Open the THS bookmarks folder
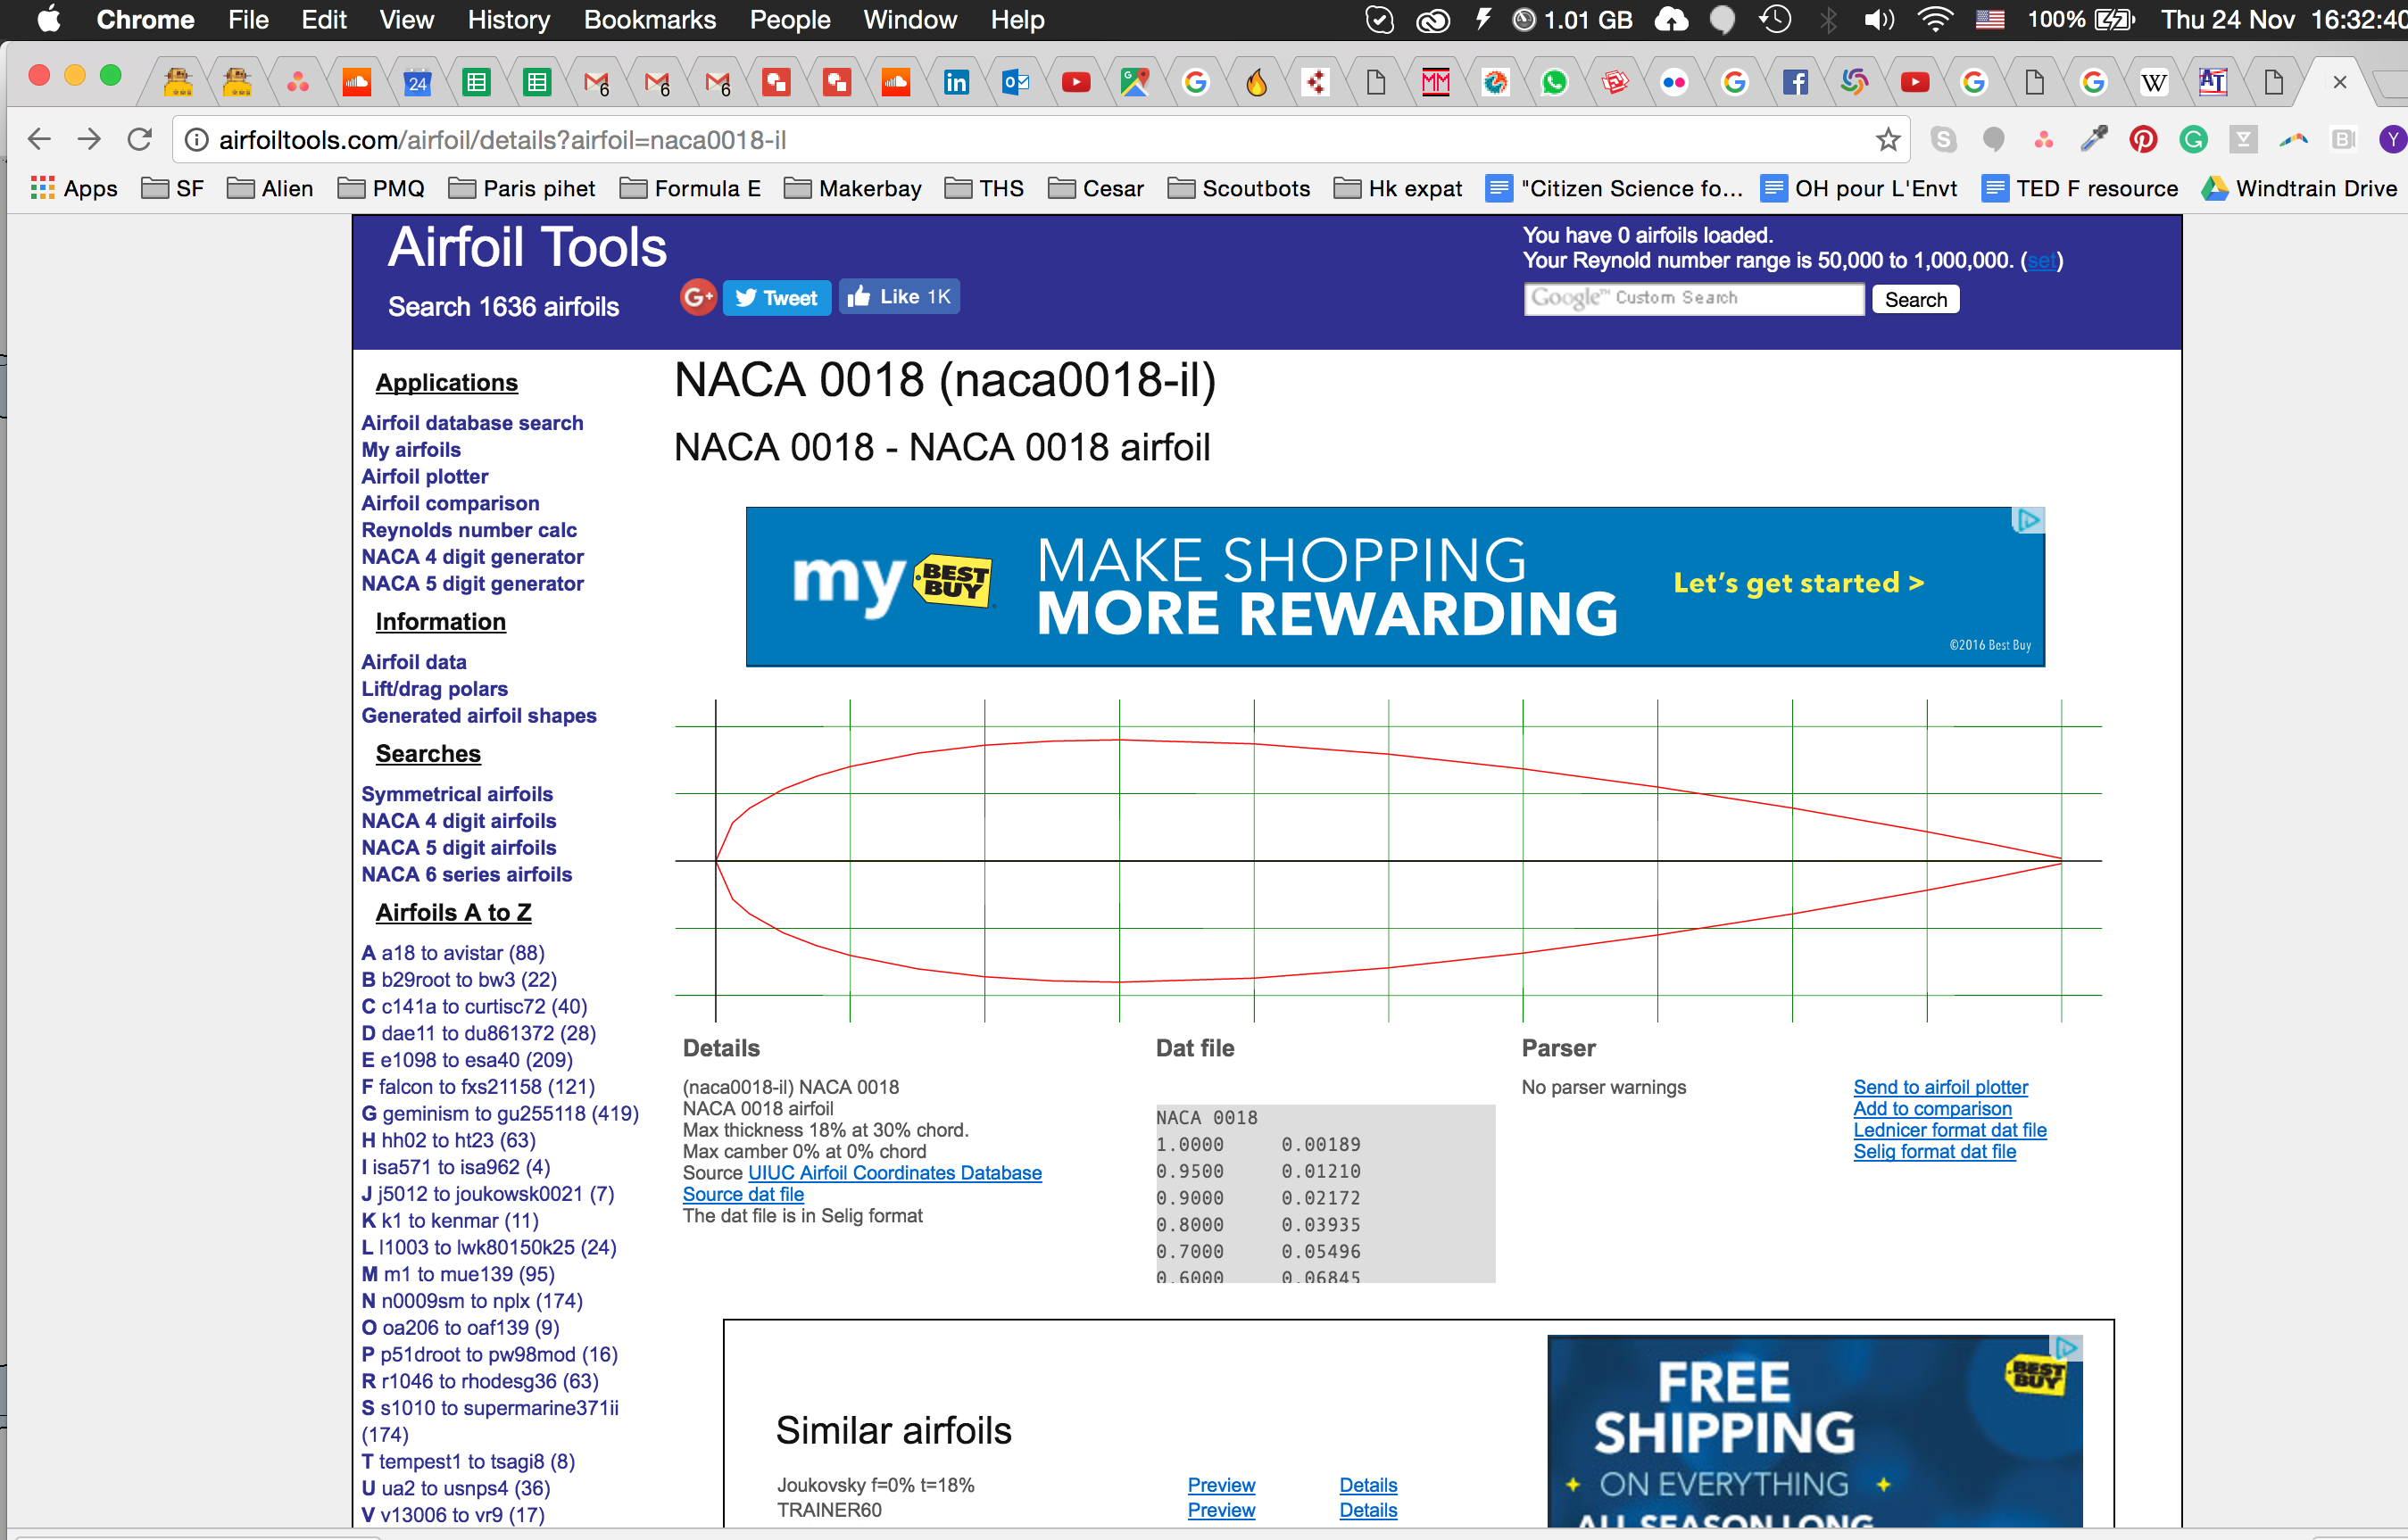2408x1540 pixels. 985,188
